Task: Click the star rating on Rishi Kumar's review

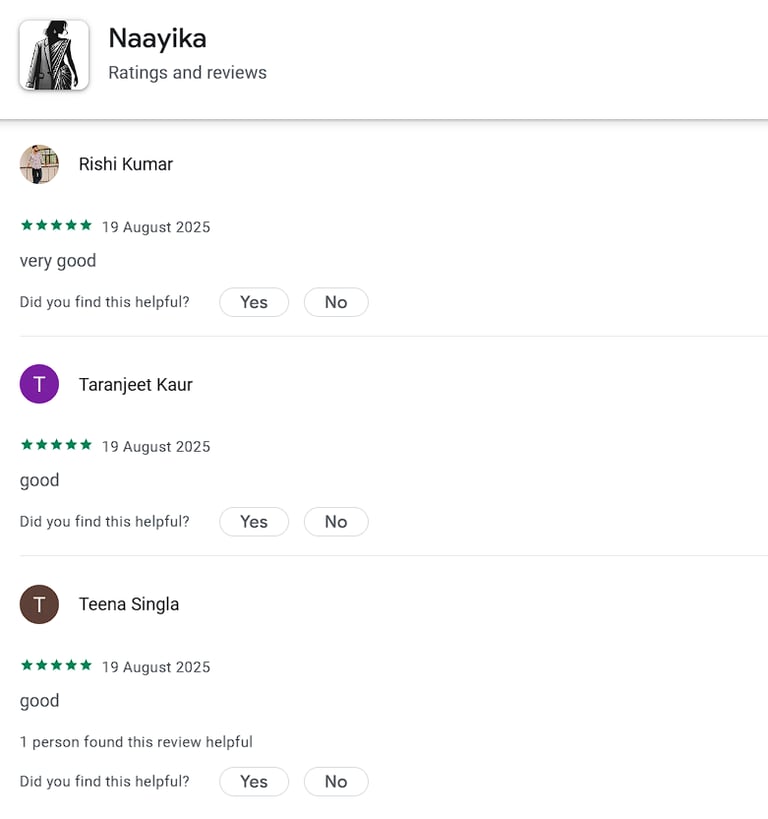Action: tap(56, 226)
